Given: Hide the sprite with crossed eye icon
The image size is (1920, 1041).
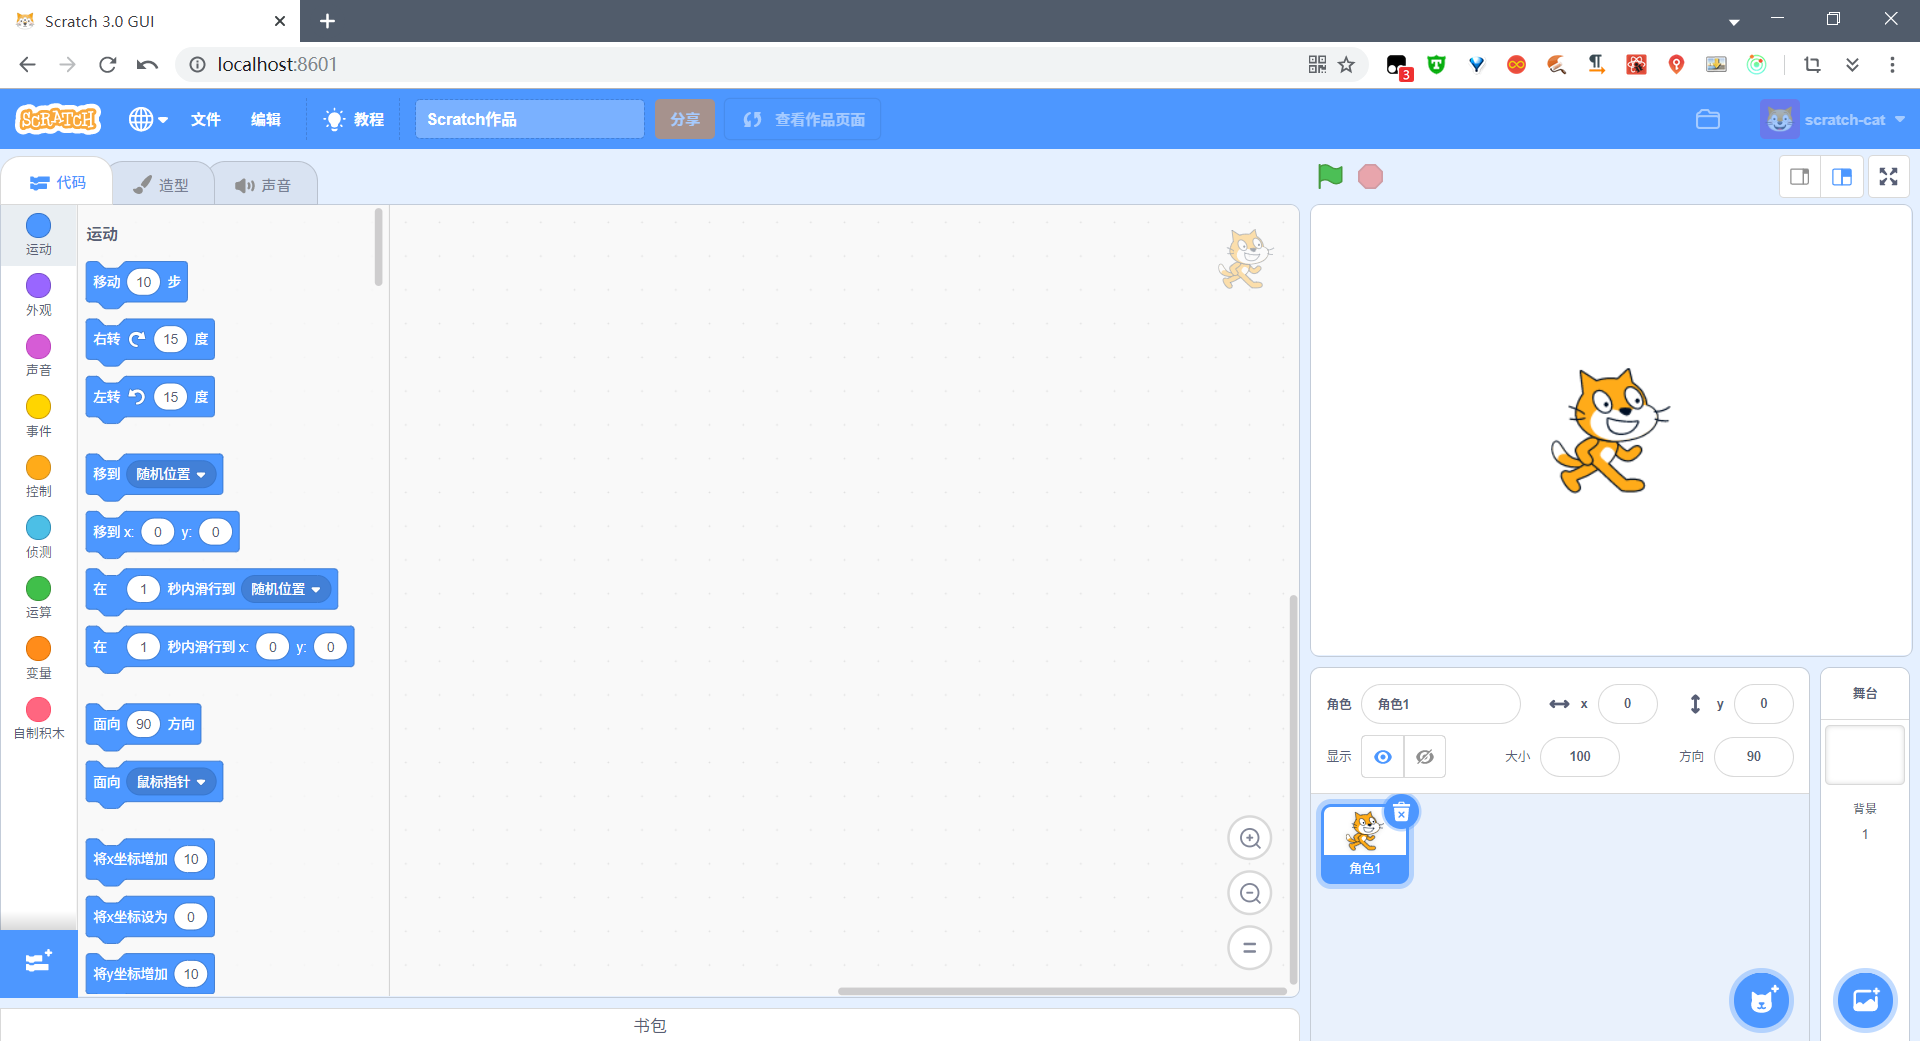Looking at the screenshot, I should click(x=1425, y=757).
